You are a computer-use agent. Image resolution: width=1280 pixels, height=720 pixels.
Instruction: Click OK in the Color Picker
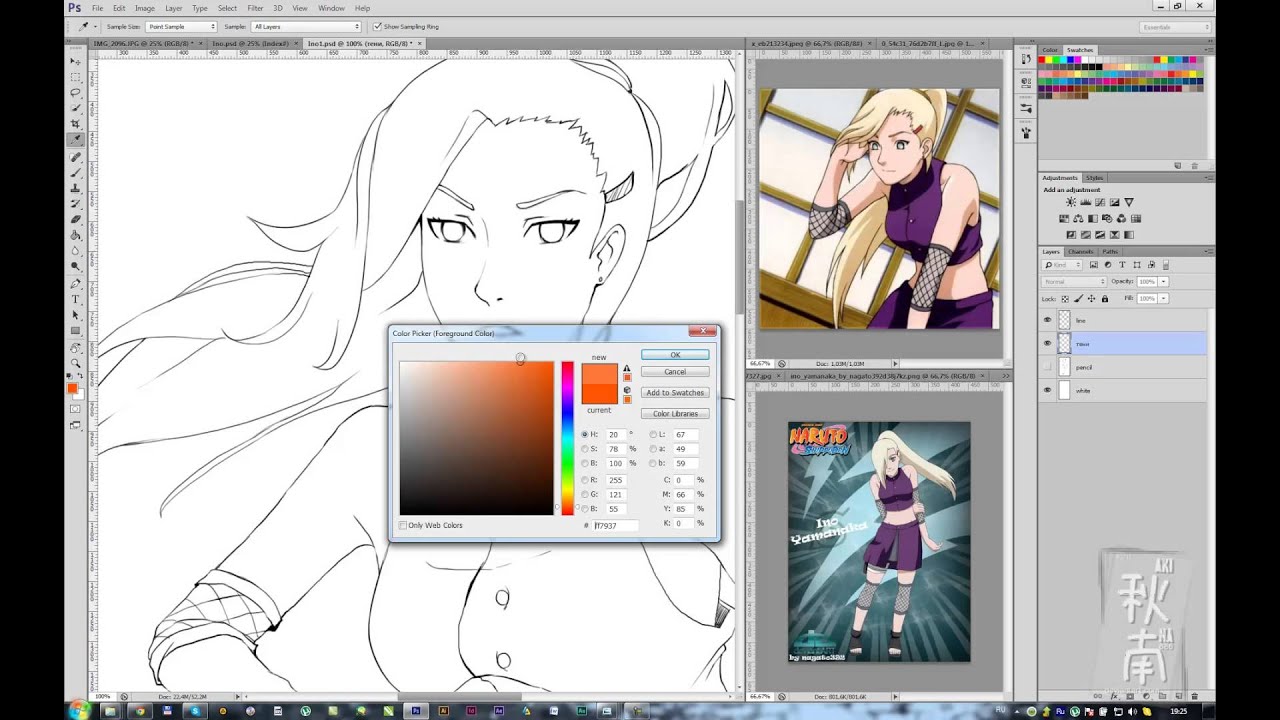[675, 354]
